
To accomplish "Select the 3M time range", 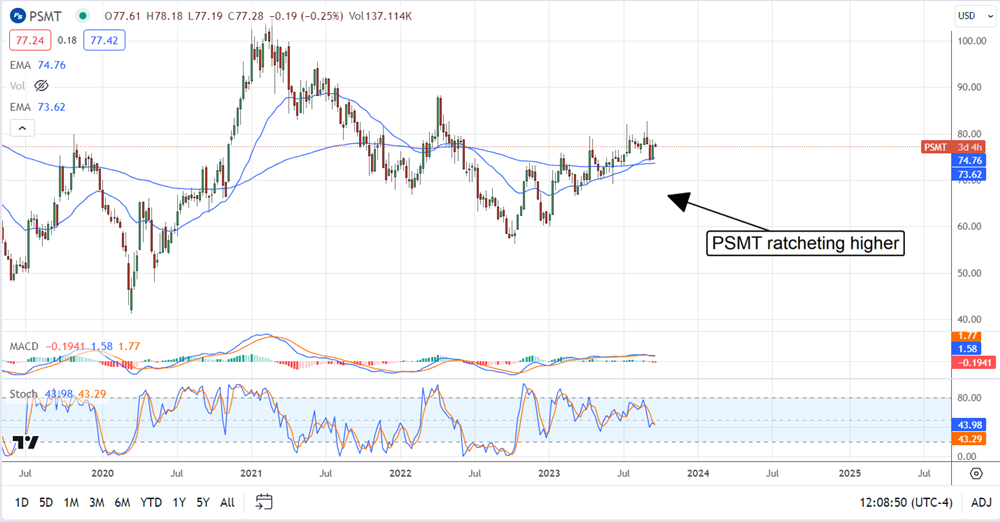I will [97, 503].
